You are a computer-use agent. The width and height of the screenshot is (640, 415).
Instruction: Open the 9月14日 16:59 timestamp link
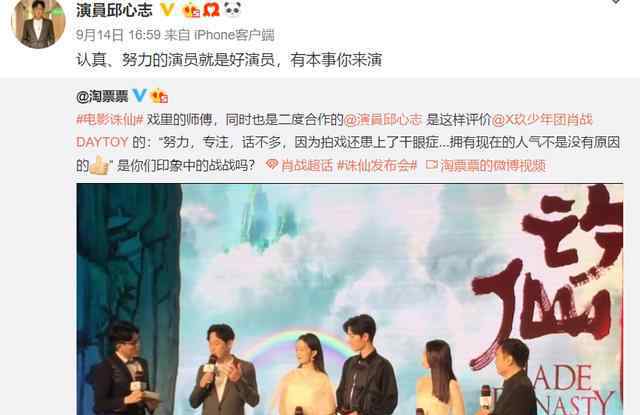pos(118,35)
